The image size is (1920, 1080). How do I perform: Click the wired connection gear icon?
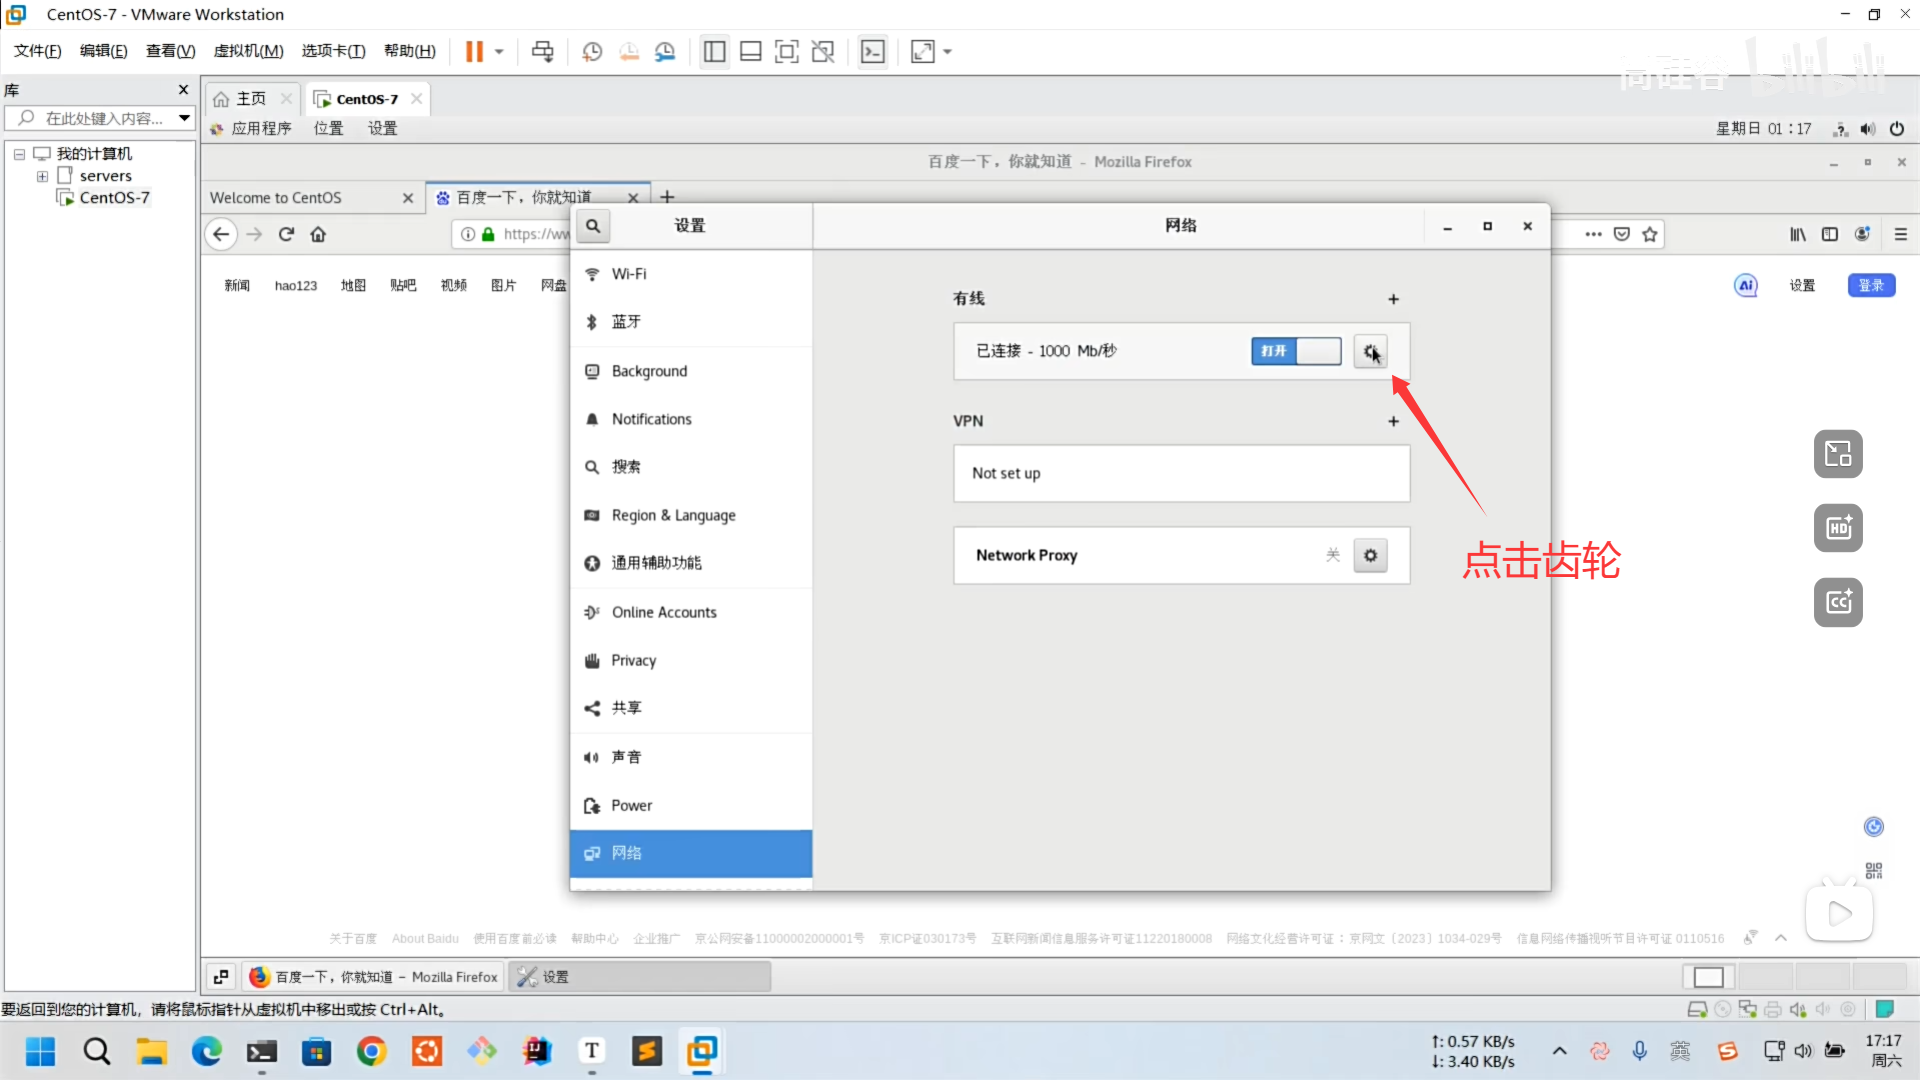click(1370, 351)
